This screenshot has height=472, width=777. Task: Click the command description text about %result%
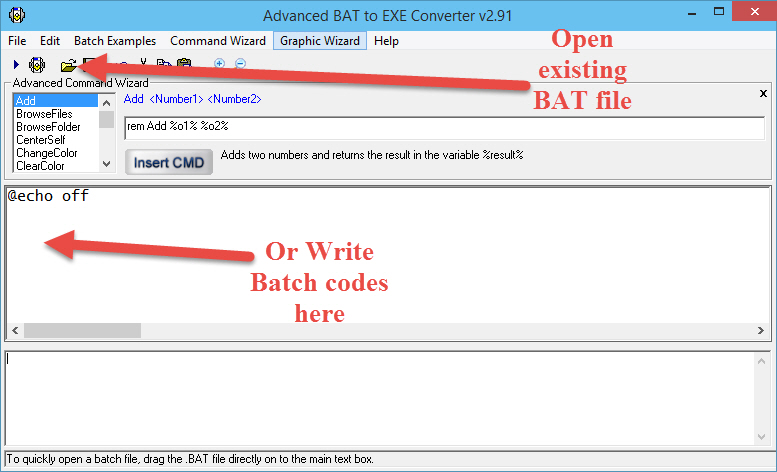tap(372, 155)
